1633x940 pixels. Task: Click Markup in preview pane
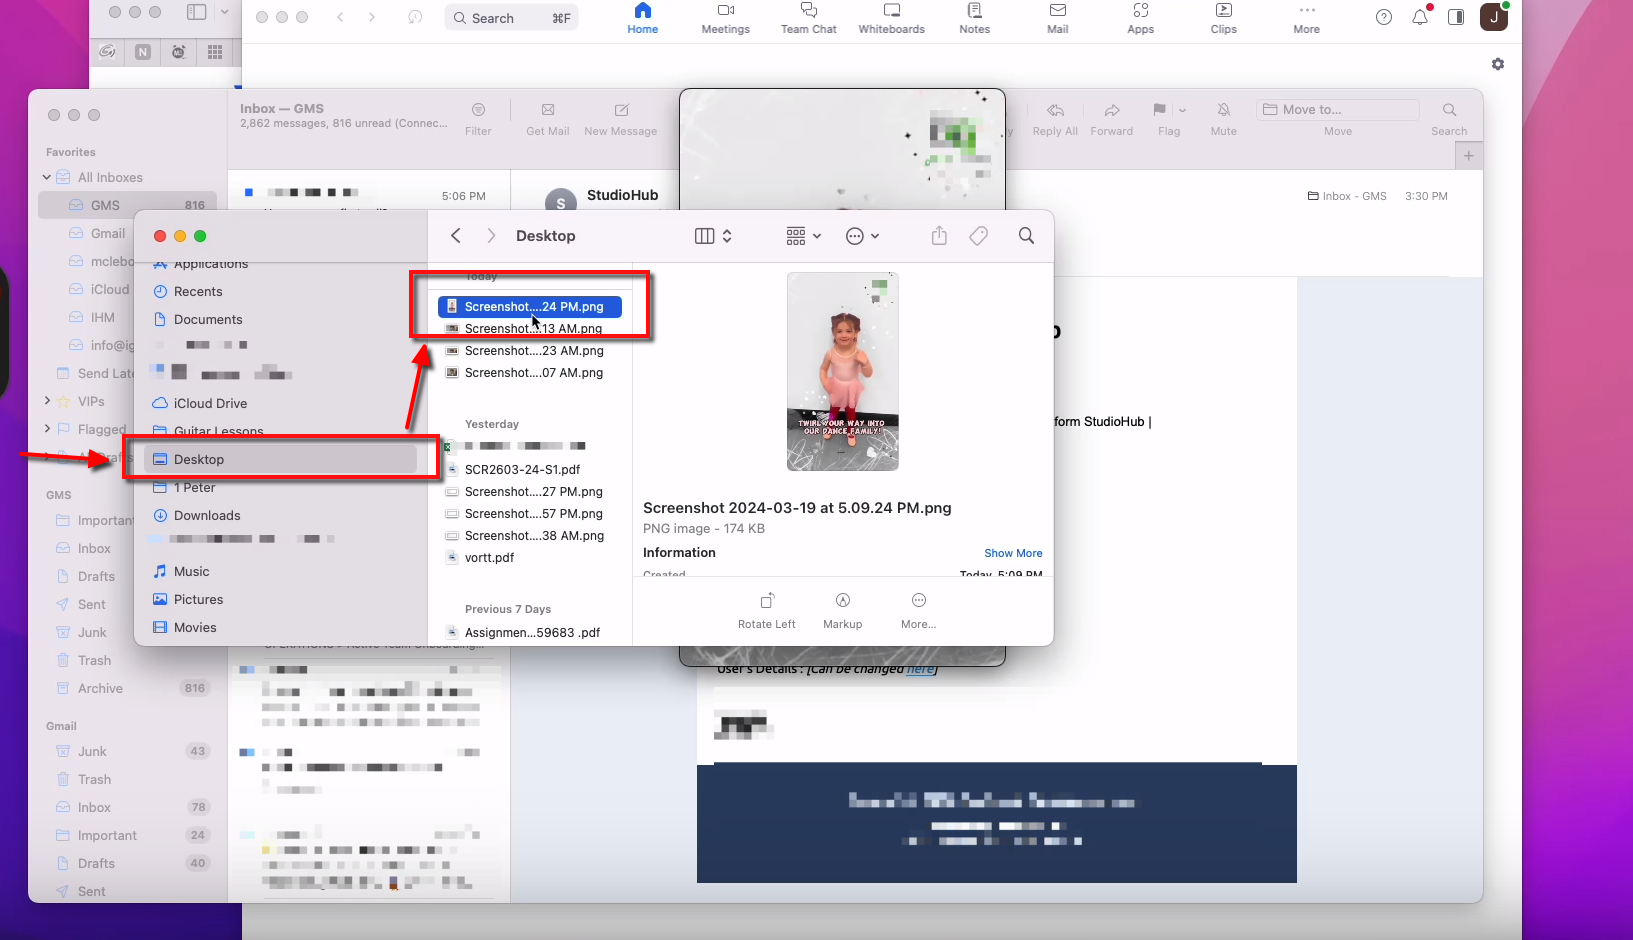tap(843, 611)
